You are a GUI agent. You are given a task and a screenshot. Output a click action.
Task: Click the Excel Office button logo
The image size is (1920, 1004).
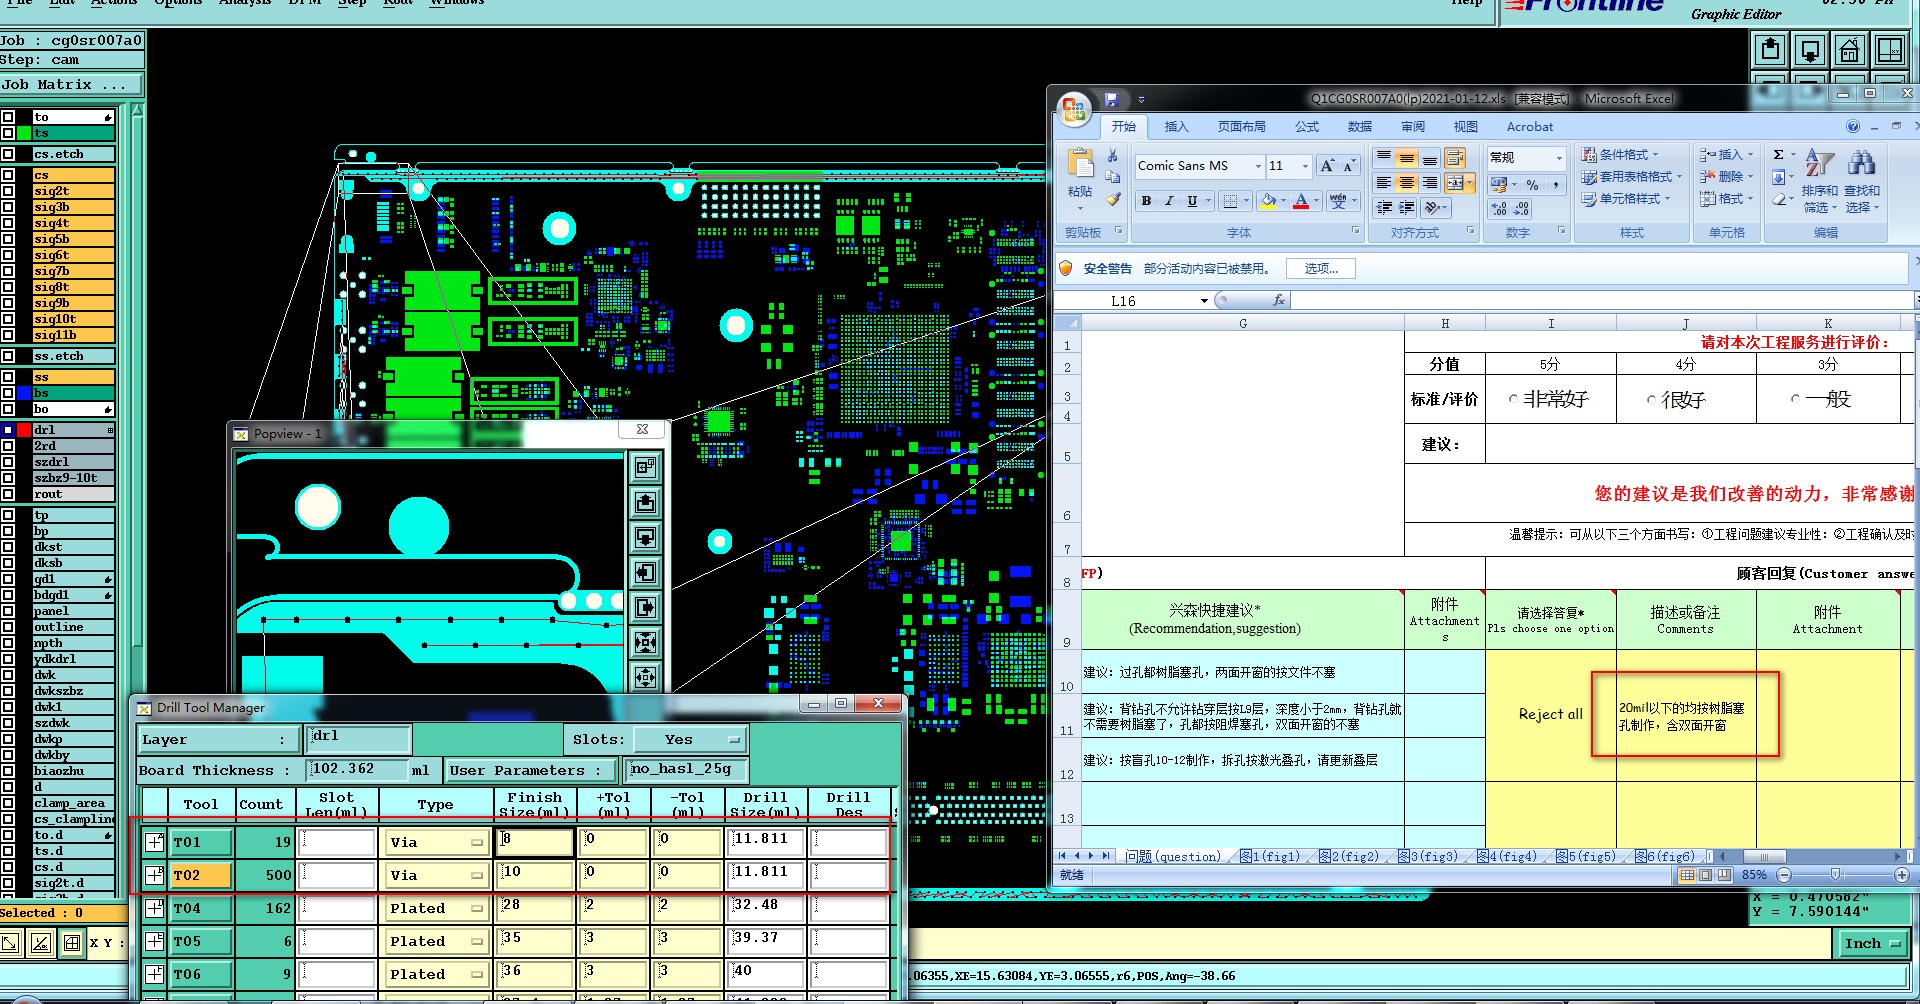coord(1075,109)
